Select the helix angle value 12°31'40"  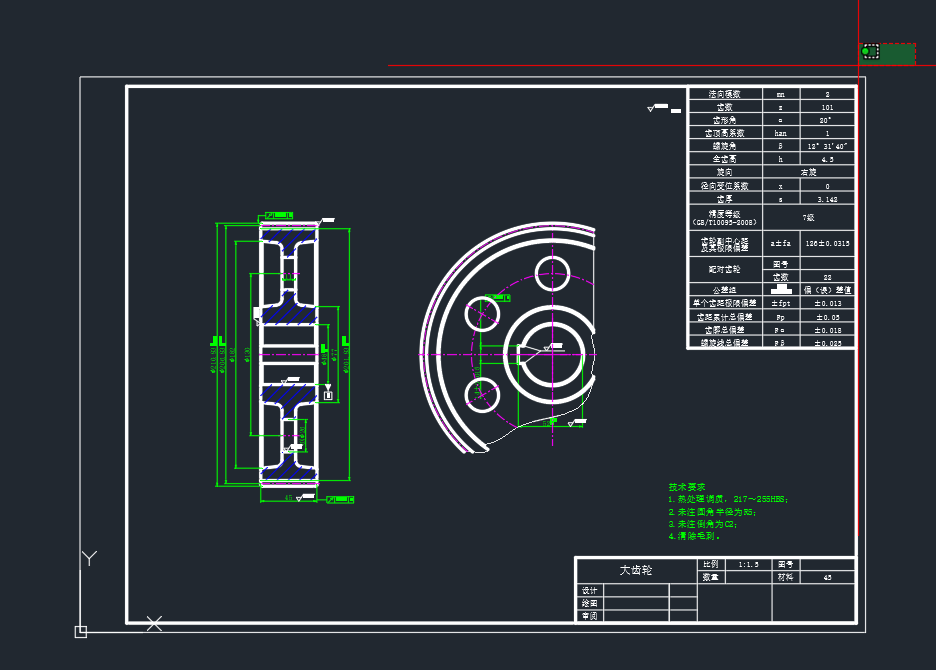827,146
